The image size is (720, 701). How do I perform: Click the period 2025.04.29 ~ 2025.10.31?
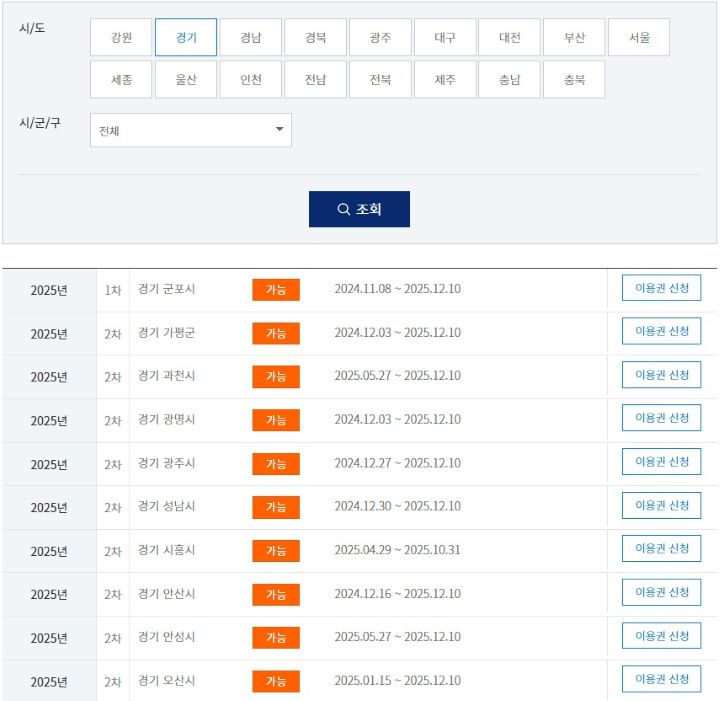pyautogui.click(x=398, y=550)
